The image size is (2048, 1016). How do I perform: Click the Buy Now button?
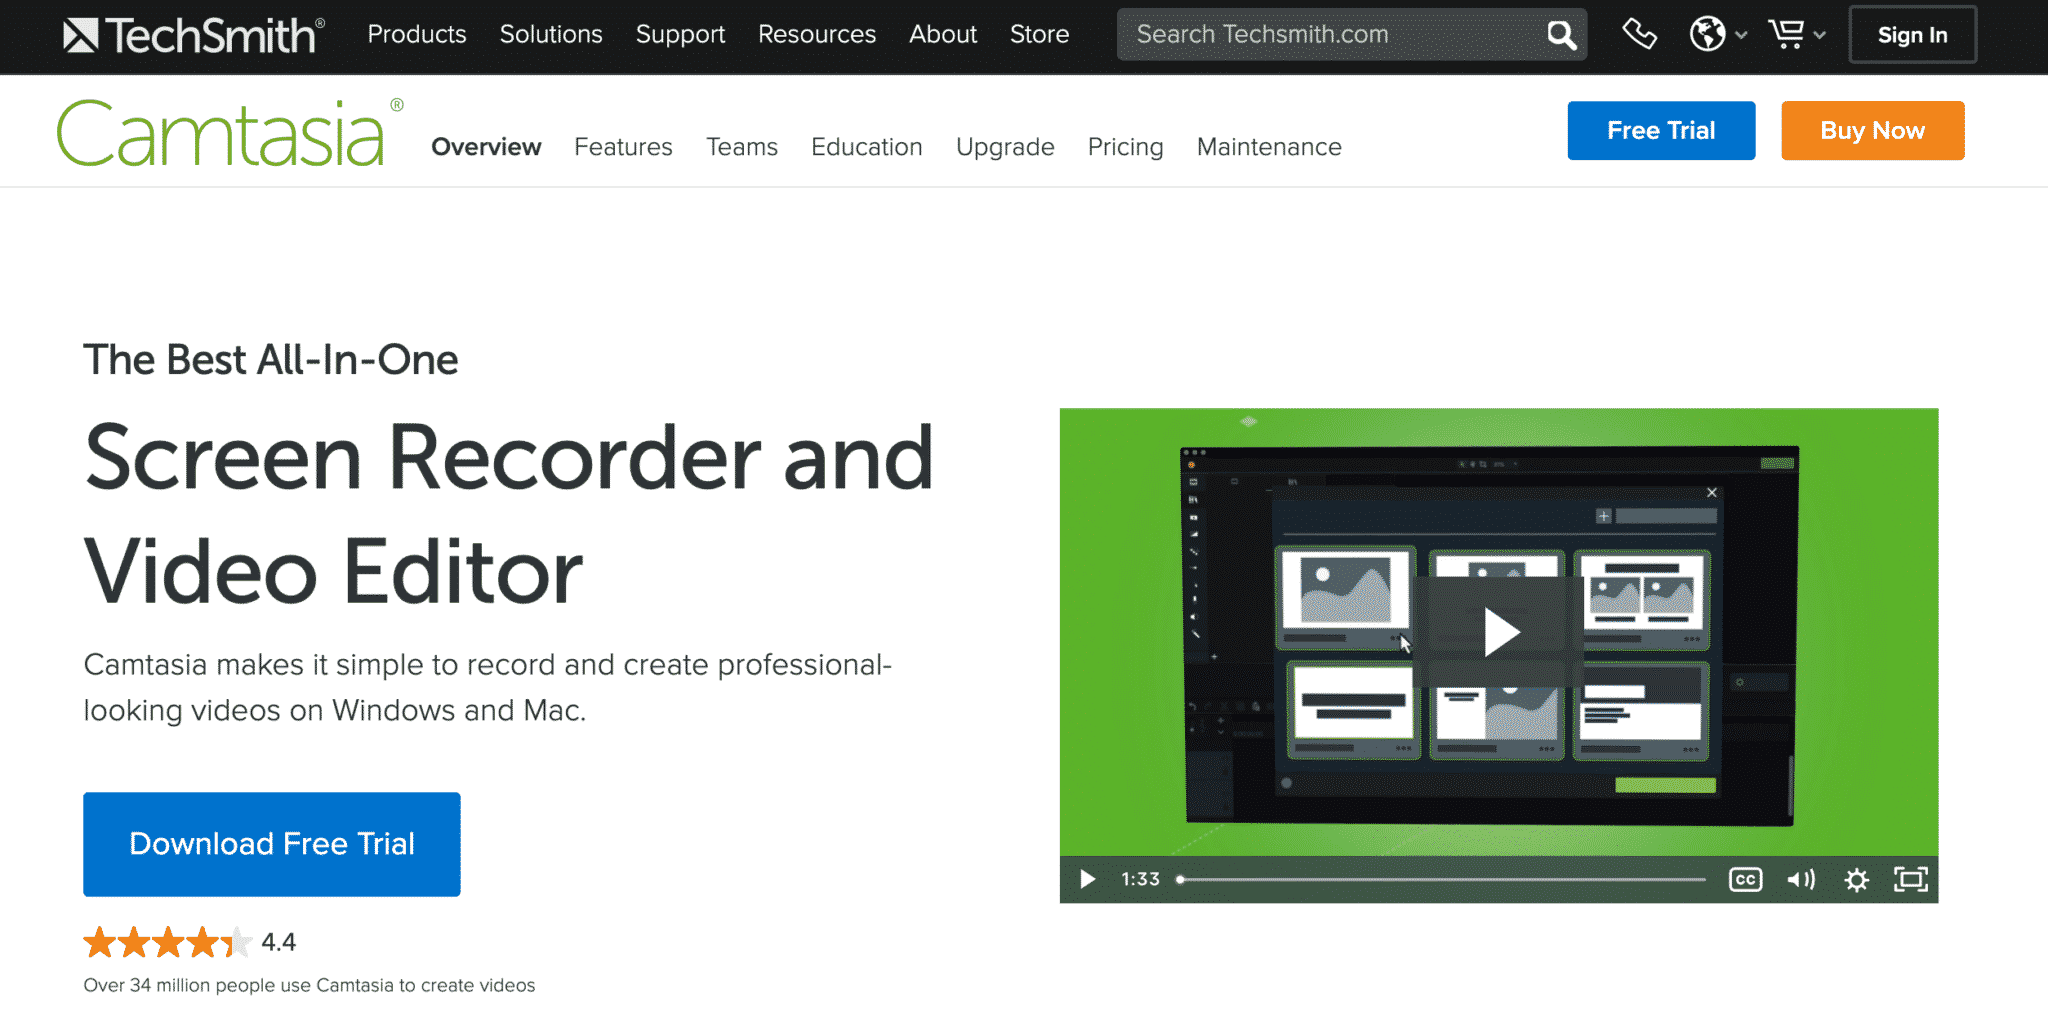click(x=1871, y=130)
